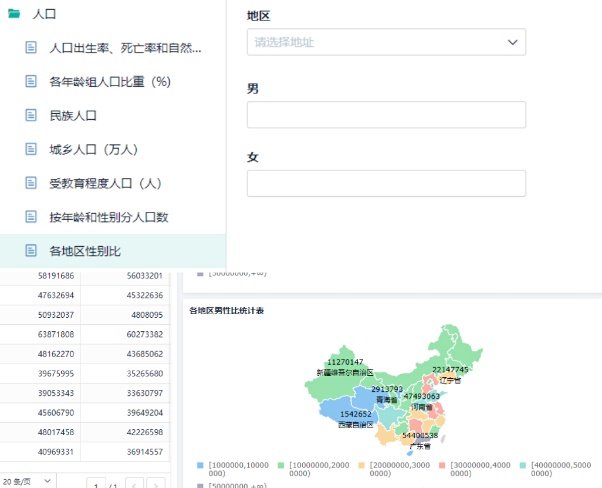Click document icon beside 各地区性别比

(x=31, y=250)
